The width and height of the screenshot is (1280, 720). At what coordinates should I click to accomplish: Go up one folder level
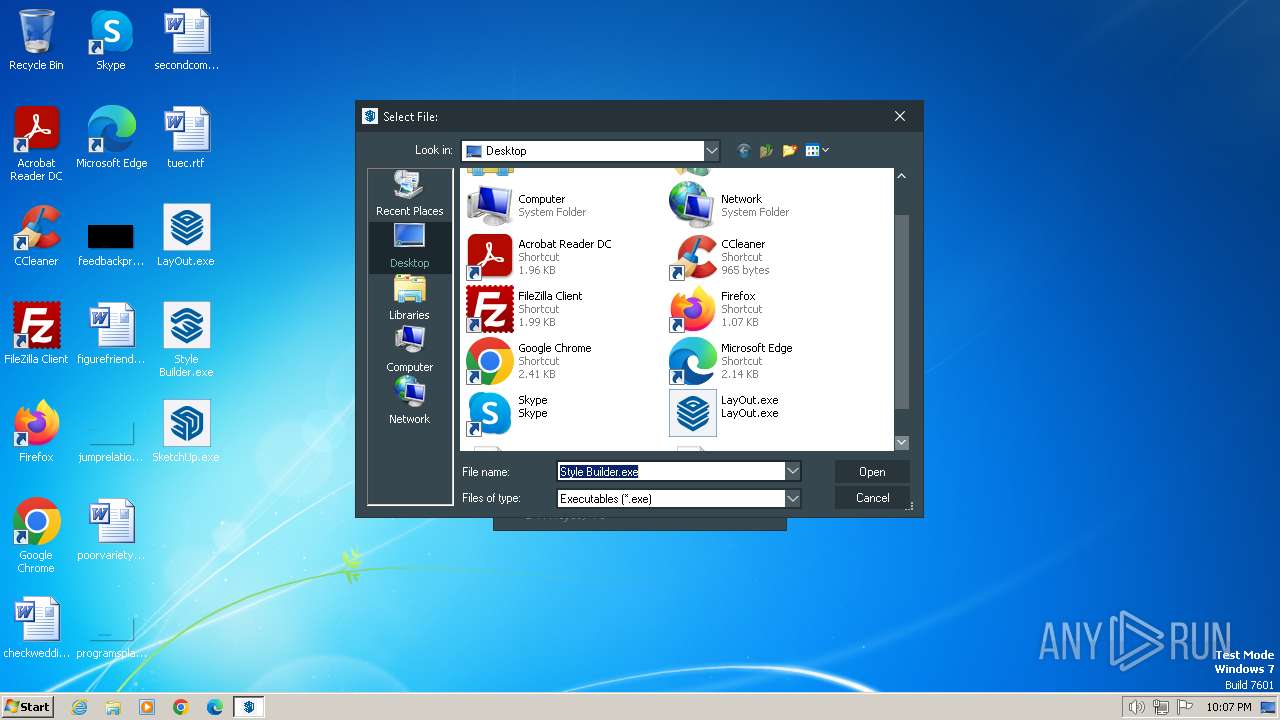pyautogui.click(x=766, y=151)
